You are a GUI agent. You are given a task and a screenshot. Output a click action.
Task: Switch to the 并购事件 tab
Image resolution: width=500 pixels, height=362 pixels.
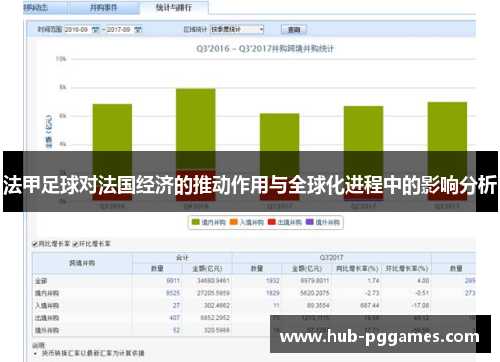[103, 8]
